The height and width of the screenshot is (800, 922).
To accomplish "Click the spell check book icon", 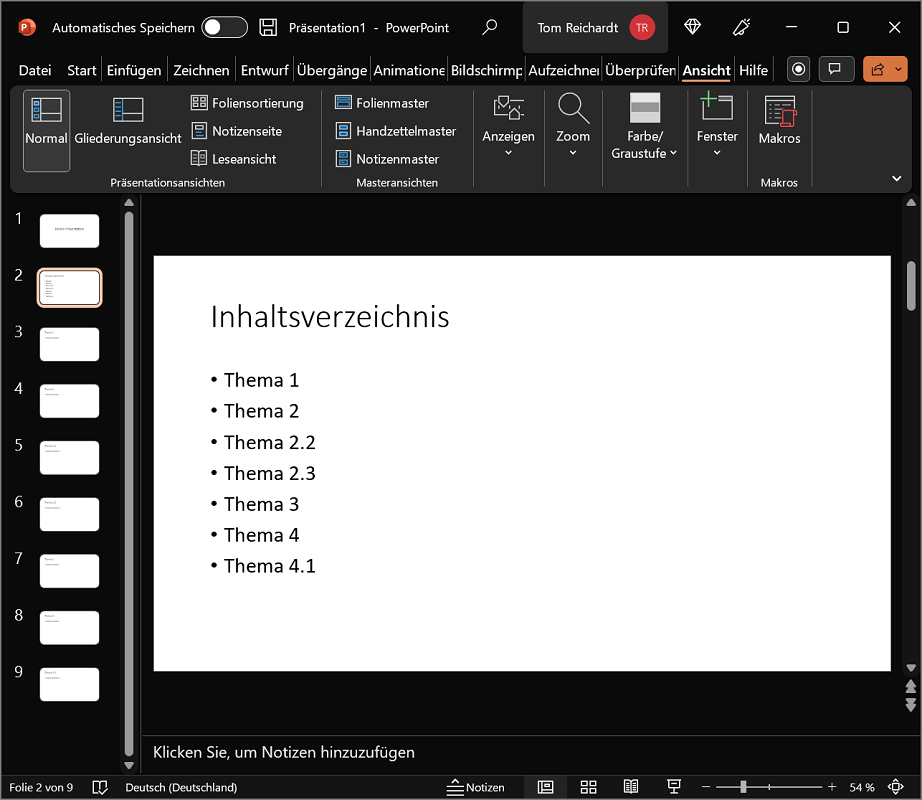I will (x=100, y=787).
